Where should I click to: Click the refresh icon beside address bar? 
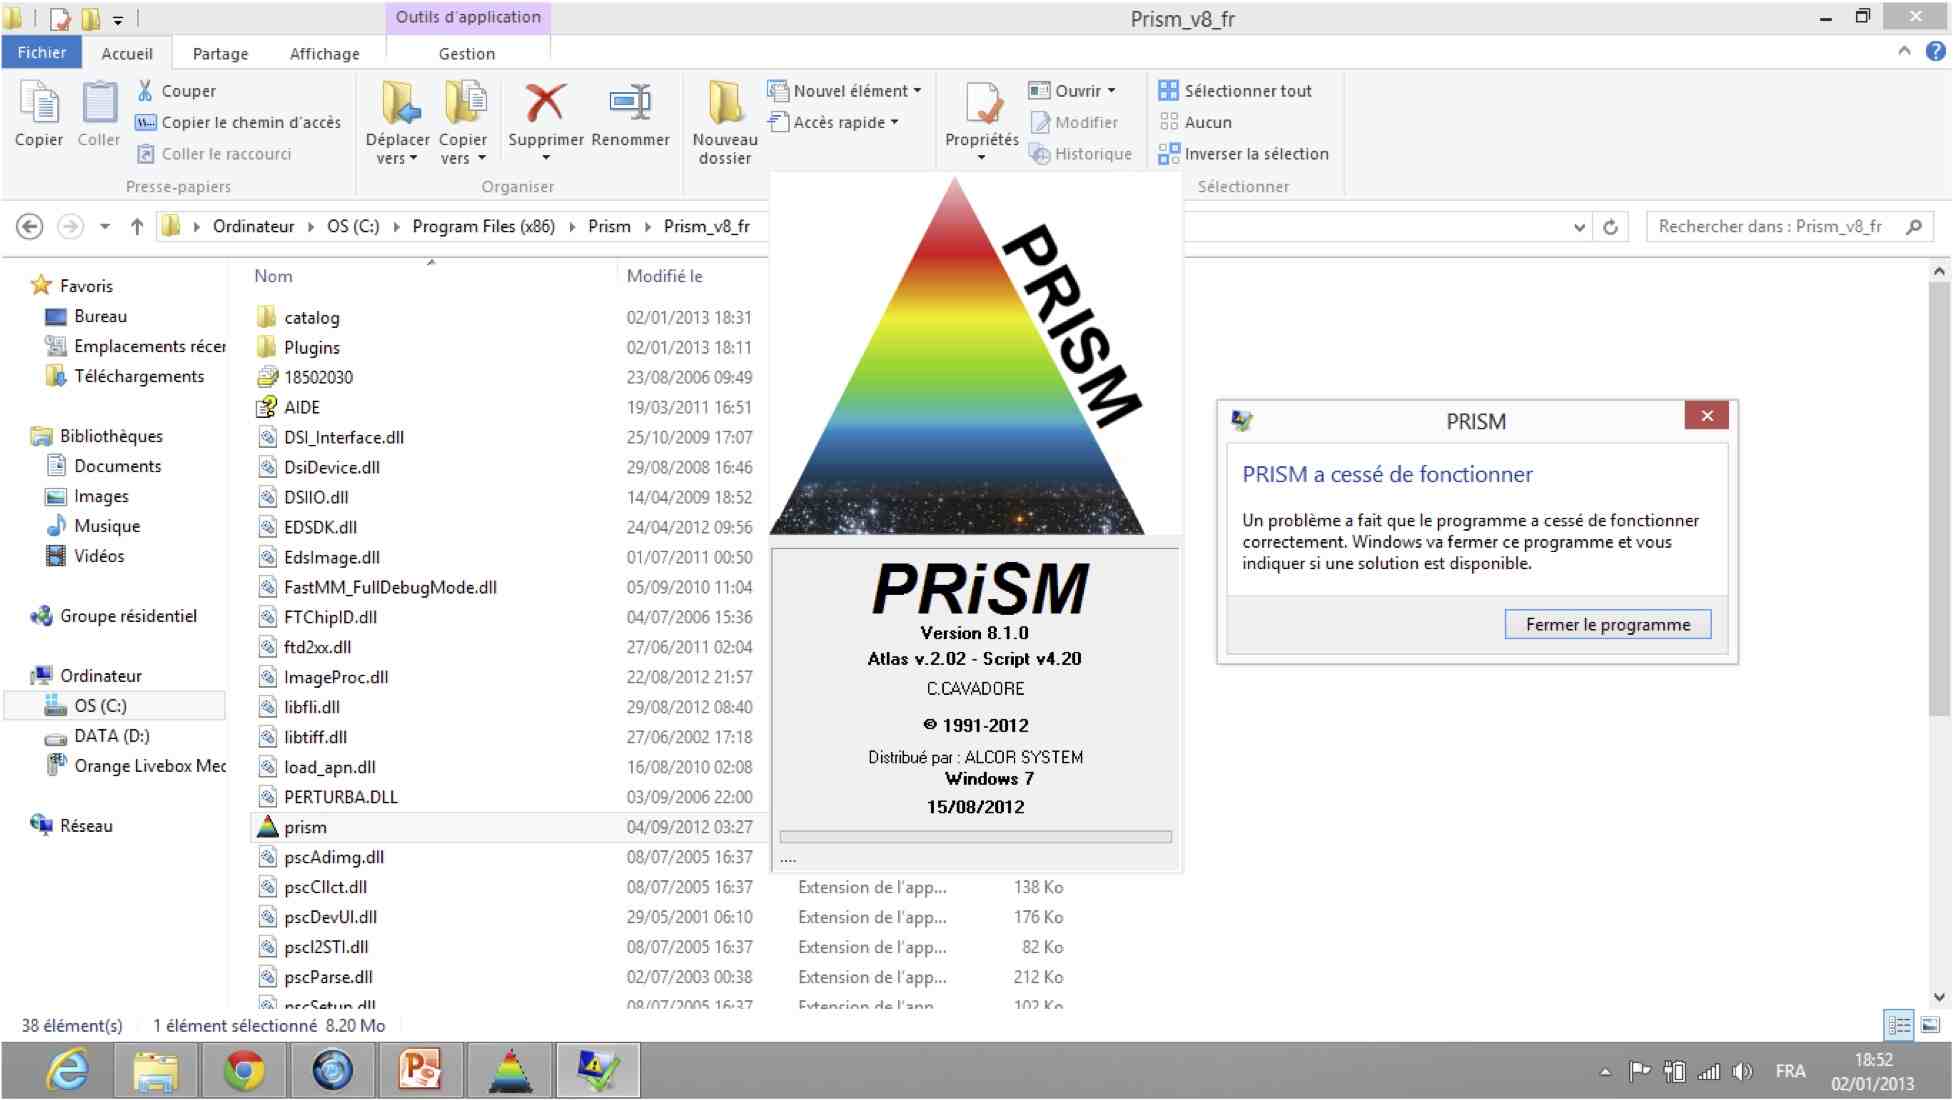[1610, 227]
